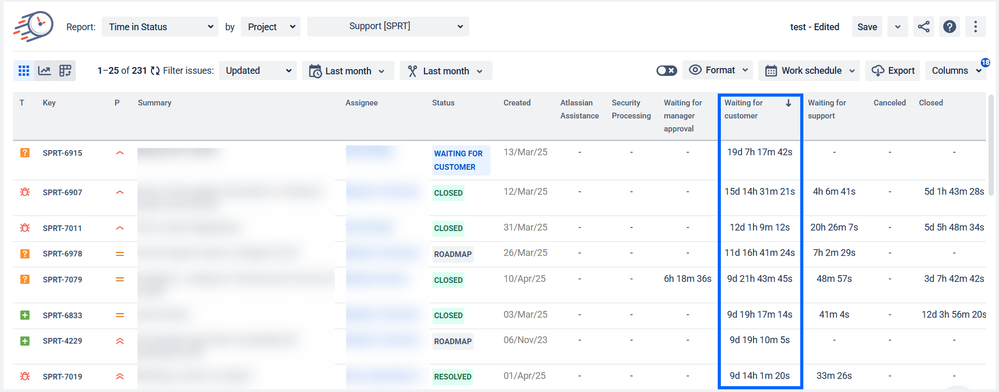Click the 06/Nov/23 created date
The width and height of the screenshot is (999, 392).
coord(526,340)
